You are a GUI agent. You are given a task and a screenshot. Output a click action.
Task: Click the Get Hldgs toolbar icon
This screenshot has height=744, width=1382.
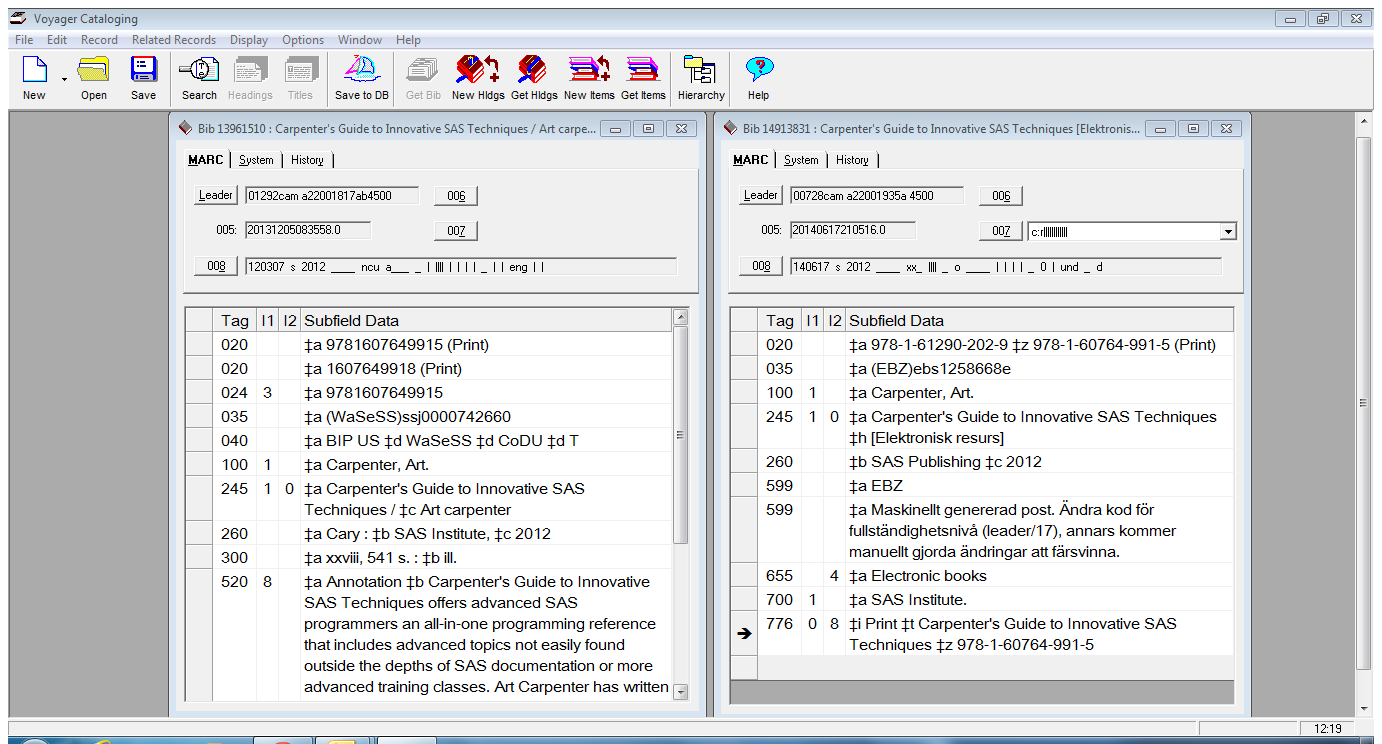tap(533, 70)
